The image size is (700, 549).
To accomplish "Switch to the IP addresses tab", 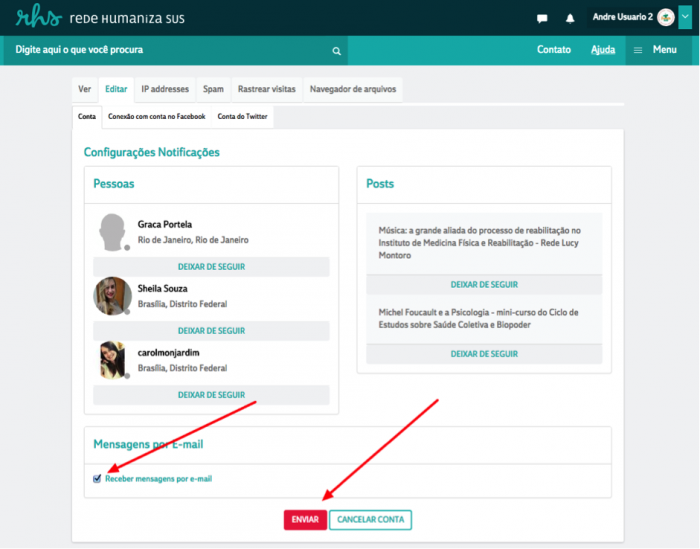I will [x=165, y=89].
